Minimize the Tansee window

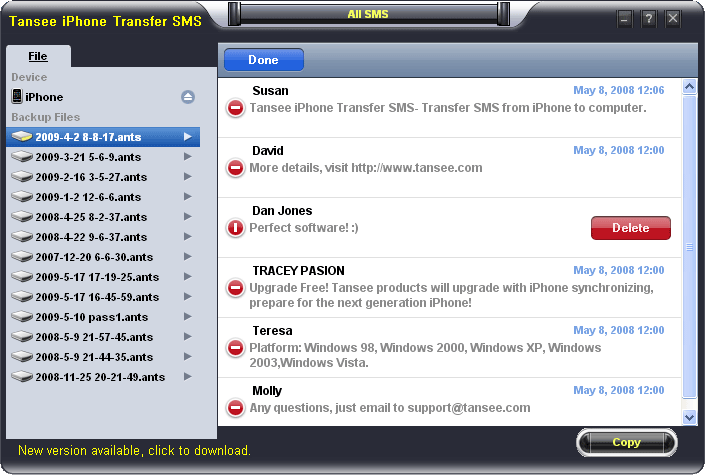(624, 18)
